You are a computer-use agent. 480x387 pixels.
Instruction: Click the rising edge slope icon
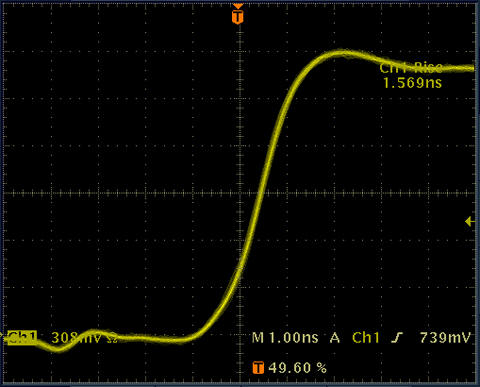[397, 338]
